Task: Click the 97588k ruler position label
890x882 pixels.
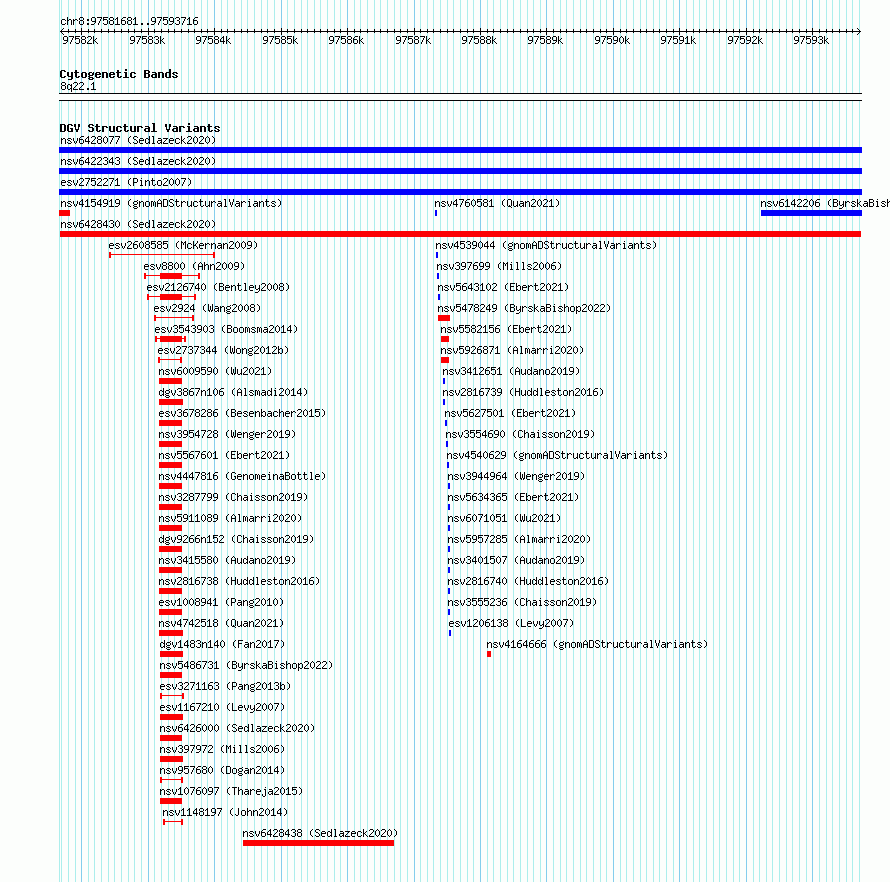Action: (479, 40)
